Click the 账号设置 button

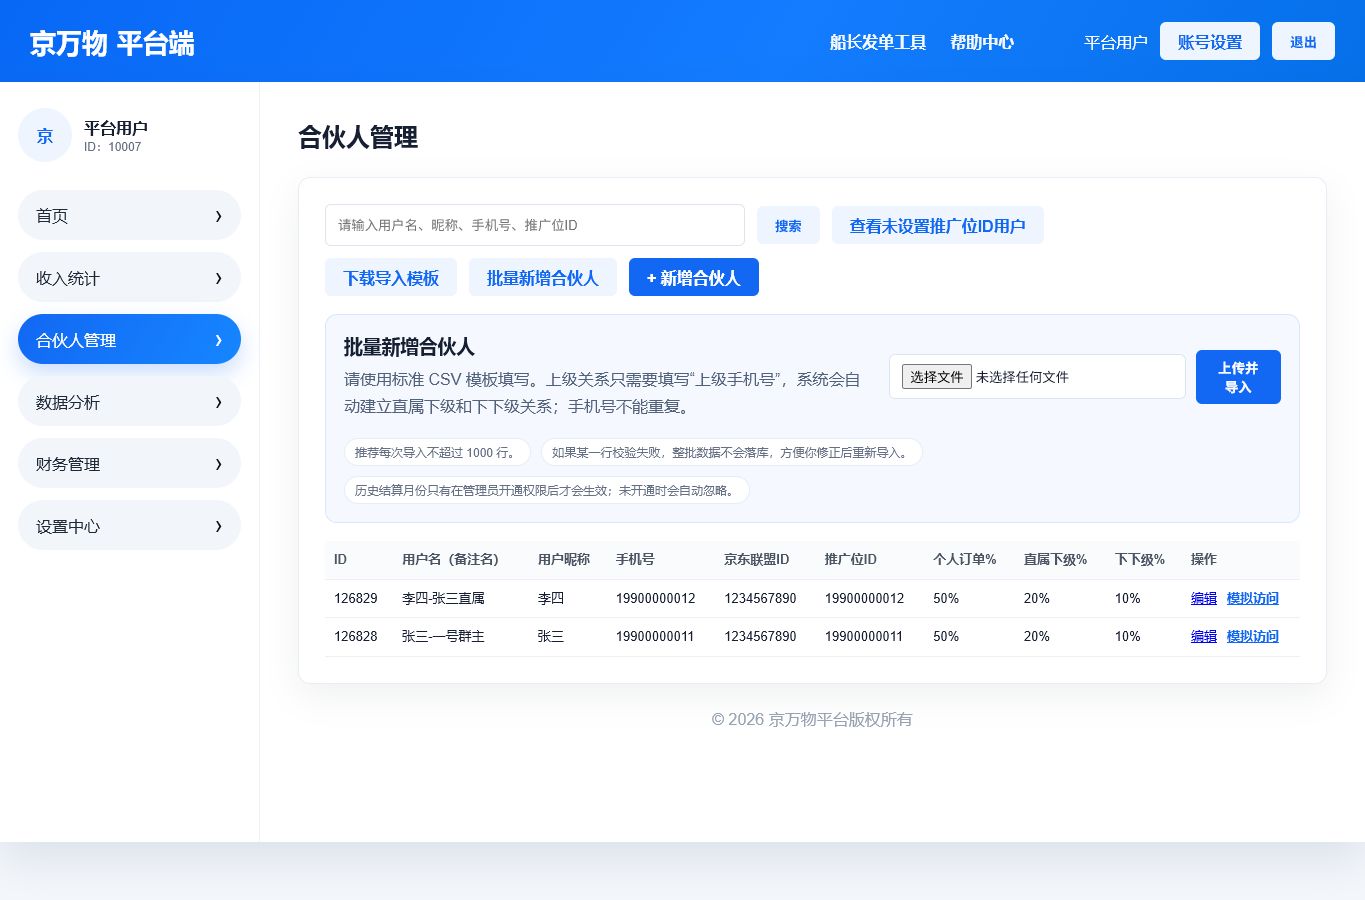tap(1210, 42)
